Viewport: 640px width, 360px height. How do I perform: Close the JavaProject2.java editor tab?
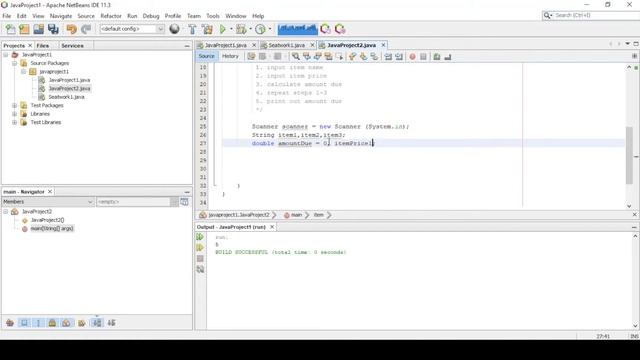(x=383, y=45)
